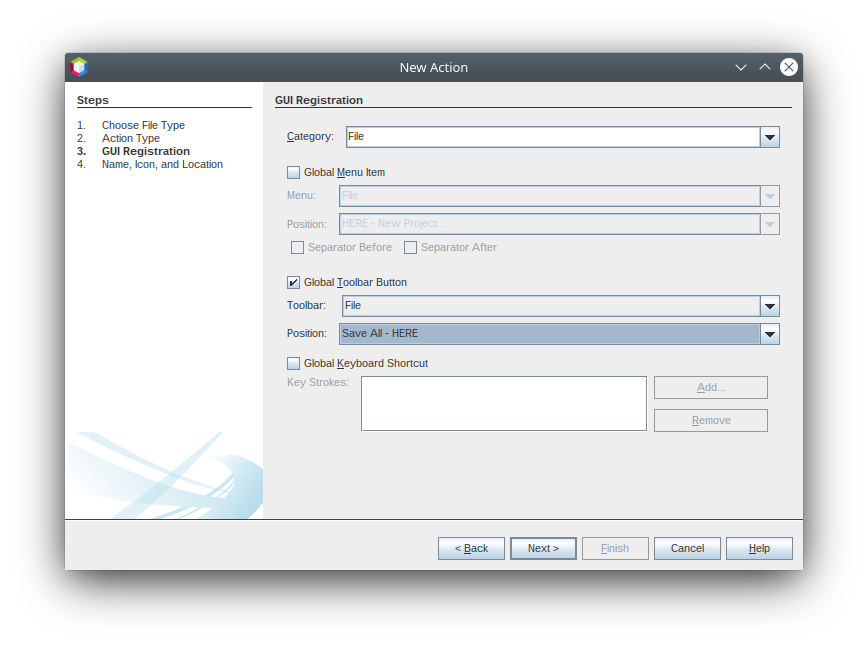Expand the Toolbar dropdown list
The image size is (868, 647).
click(769, 306)
